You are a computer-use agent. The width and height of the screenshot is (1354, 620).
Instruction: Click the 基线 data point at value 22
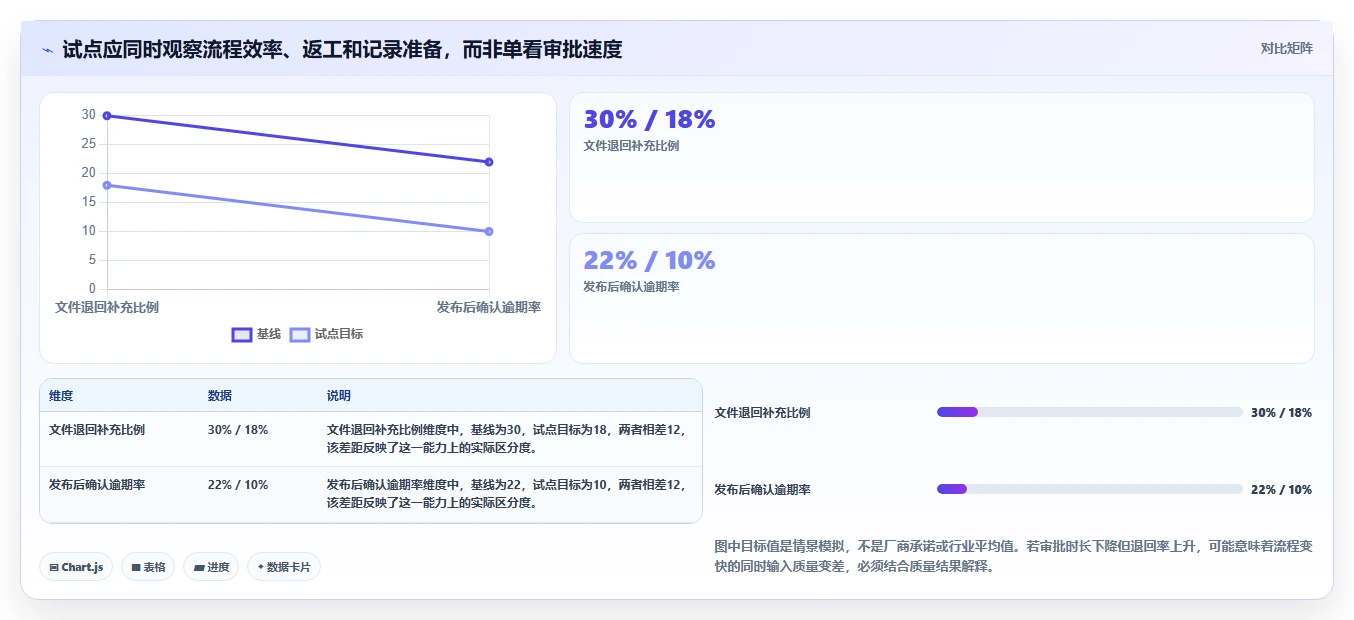tap(489, 162)
